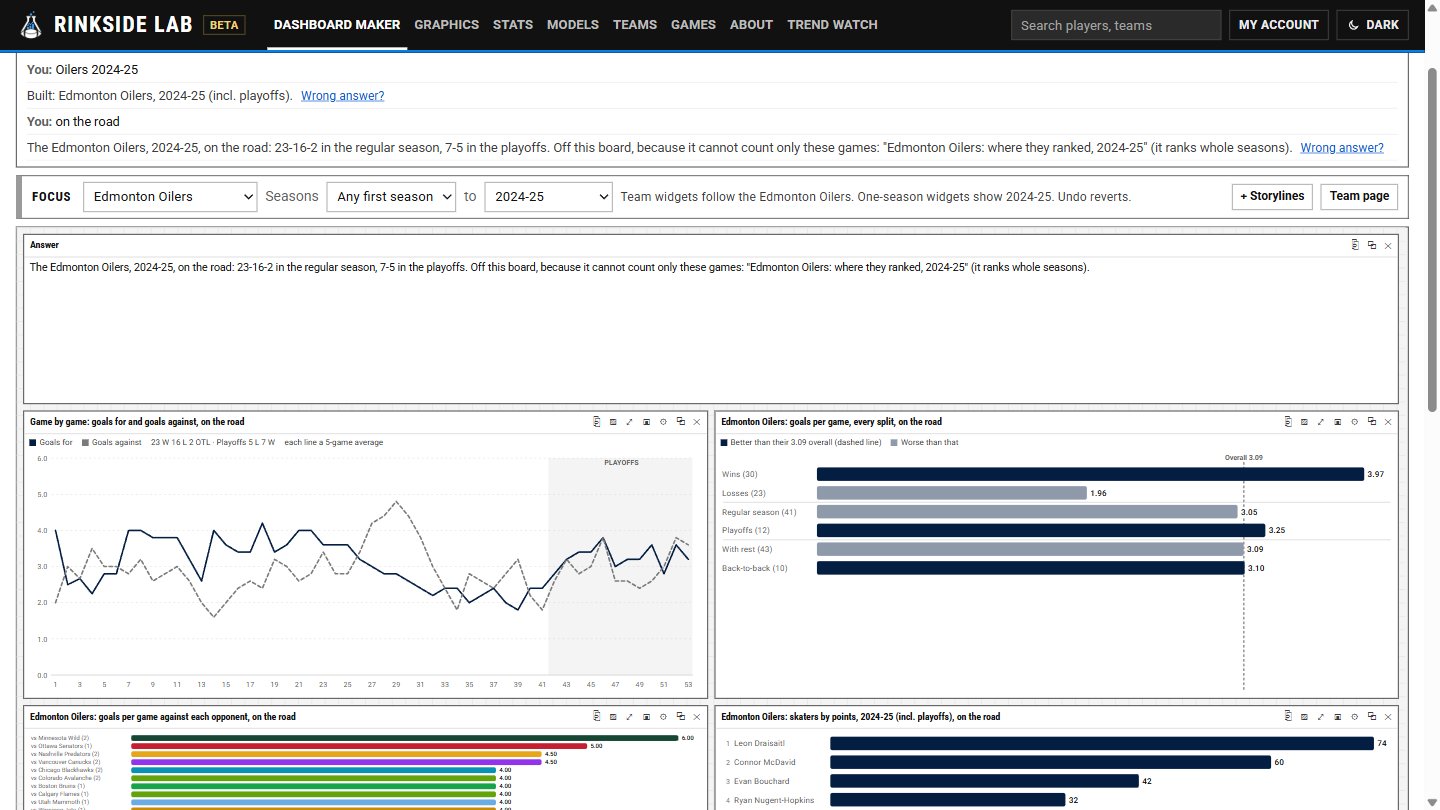Screen dimensions: 1440x810
Task: Click Wrong answer link after the on-the-road reply
Action: (1342, 148)
